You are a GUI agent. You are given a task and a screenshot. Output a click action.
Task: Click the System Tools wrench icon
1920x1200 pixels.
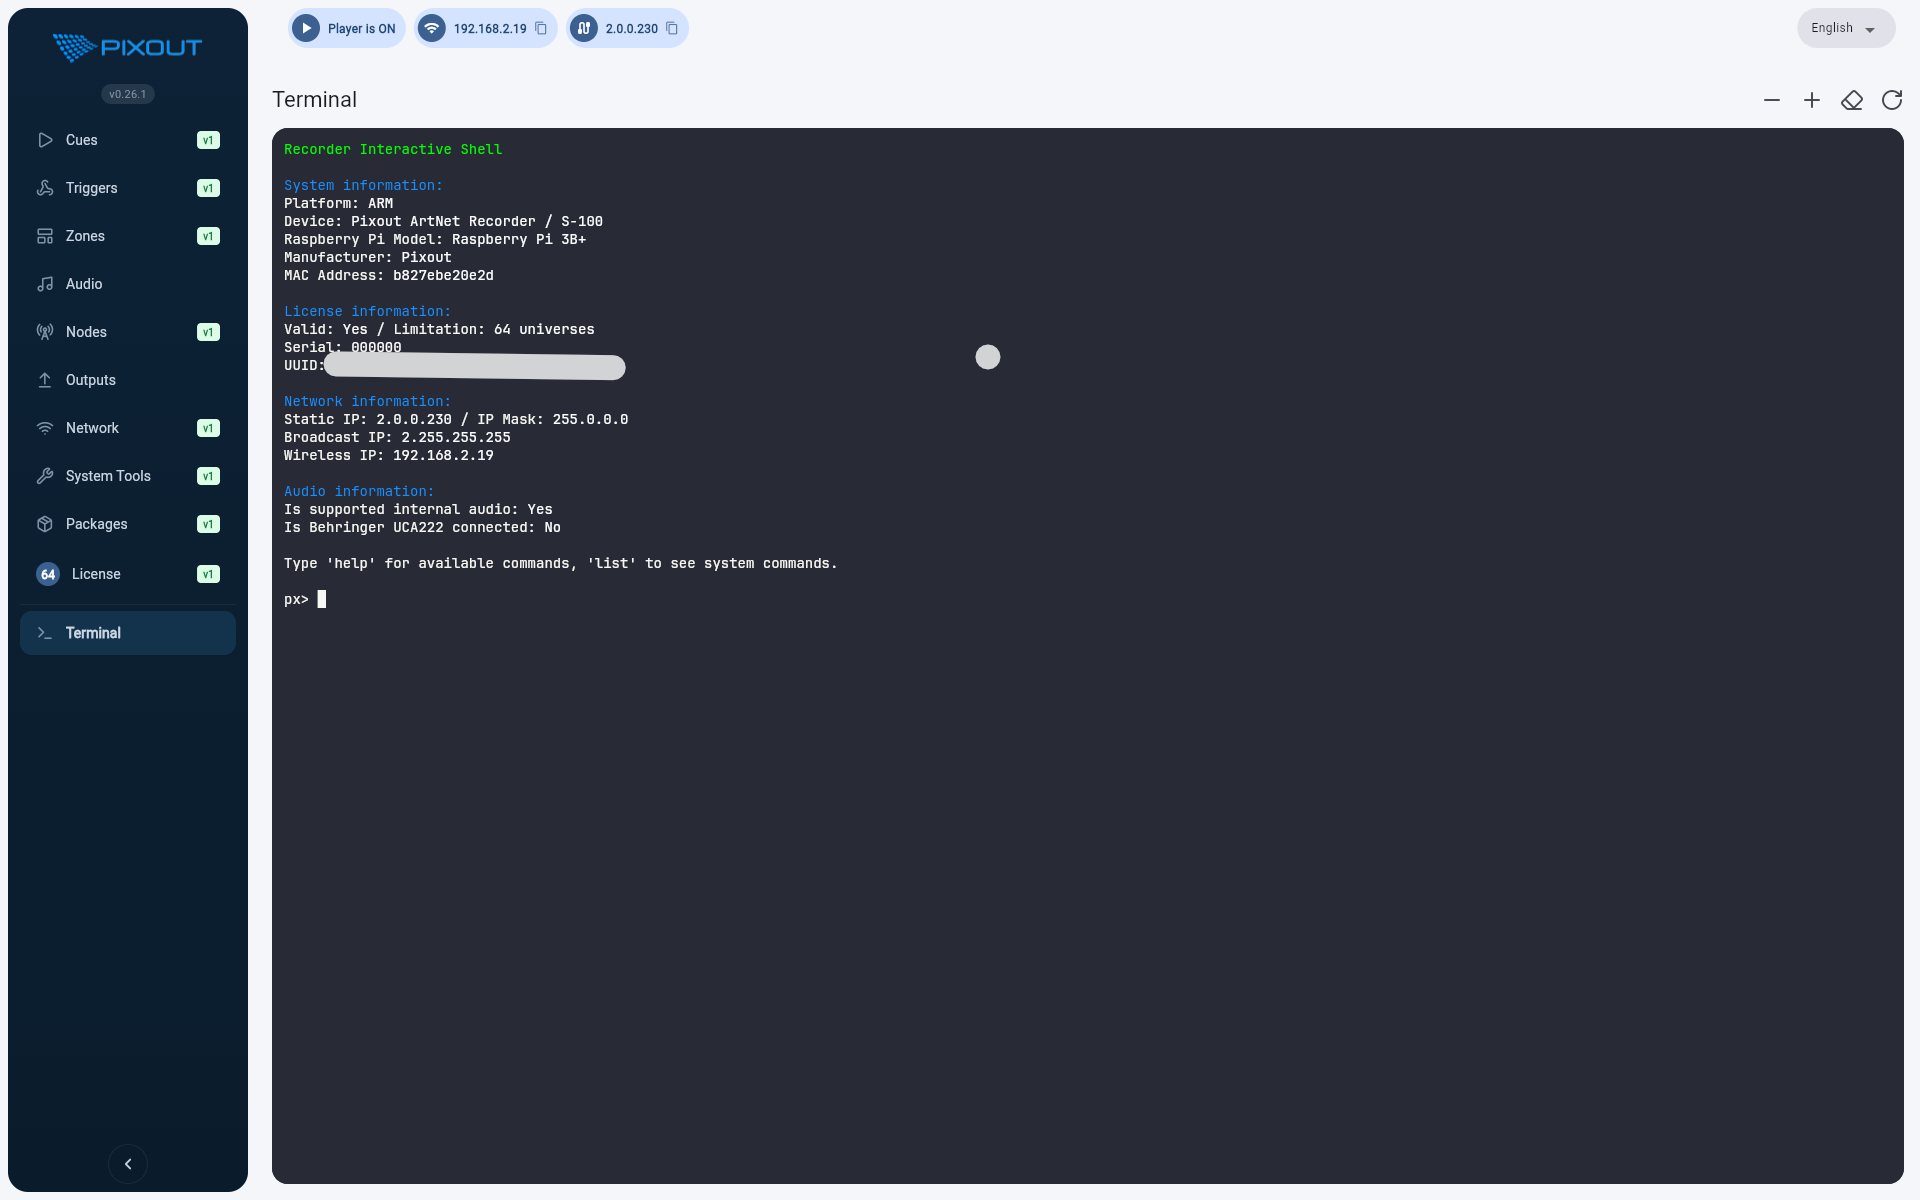(x=45, y=476)
